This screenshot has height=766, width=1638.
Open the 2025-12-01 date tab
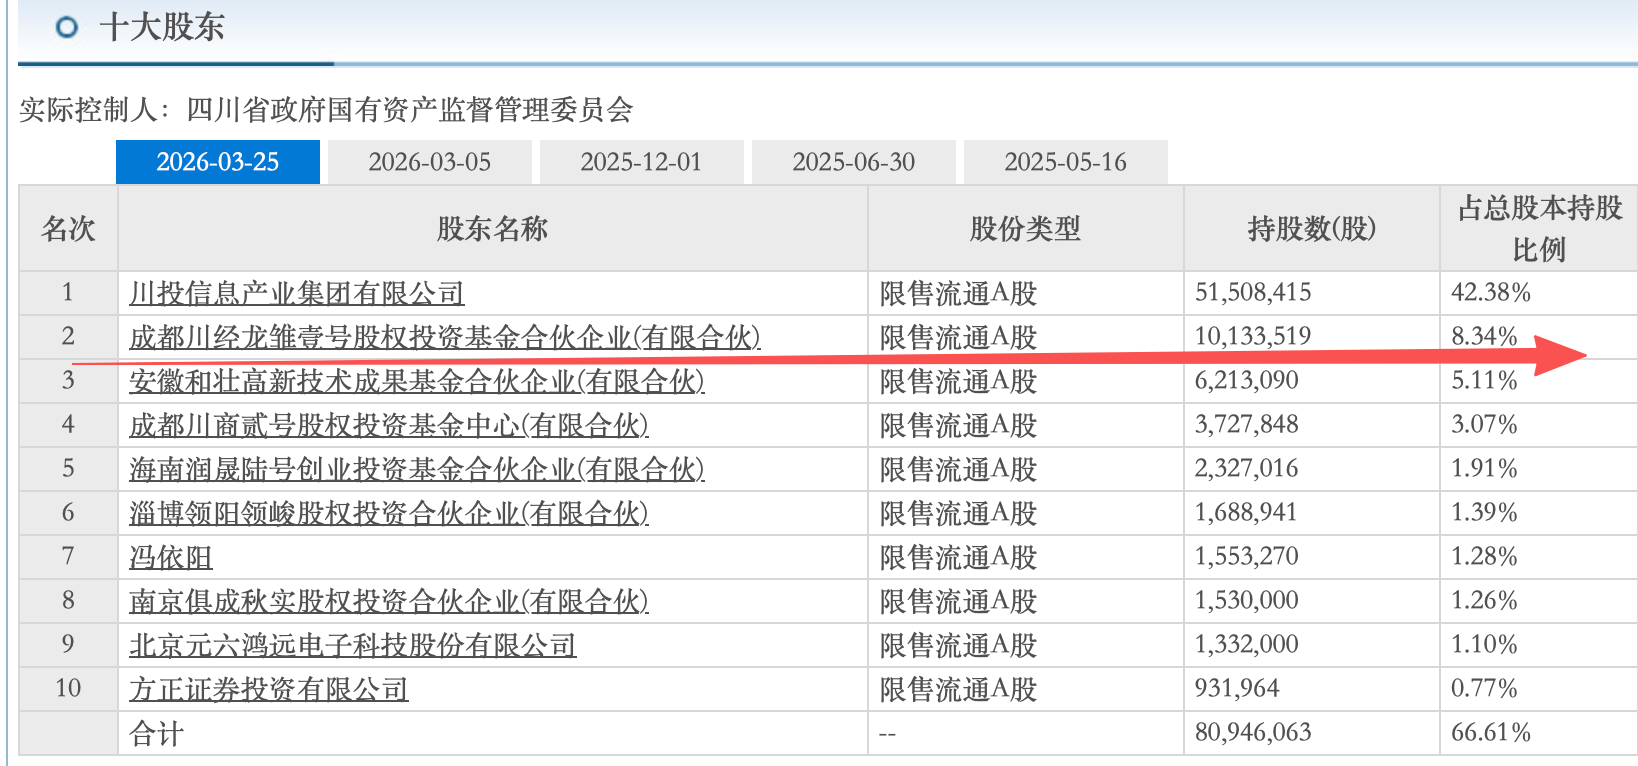[642, 162]
